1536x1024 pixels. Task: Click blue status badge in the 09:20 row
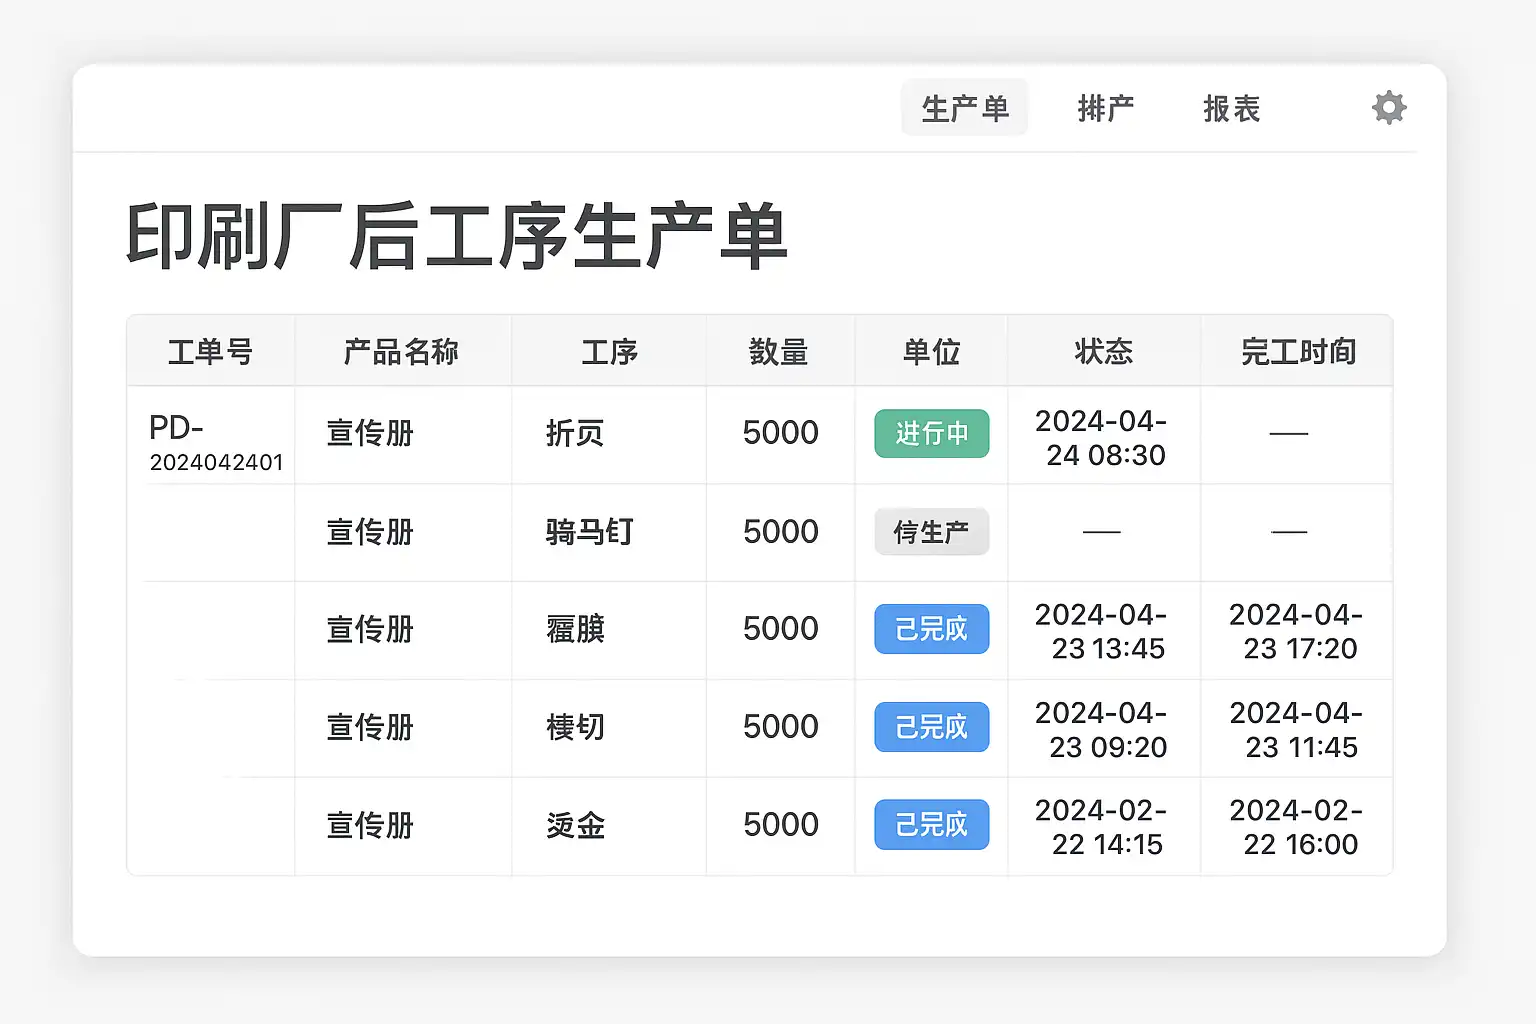(931, 727)
